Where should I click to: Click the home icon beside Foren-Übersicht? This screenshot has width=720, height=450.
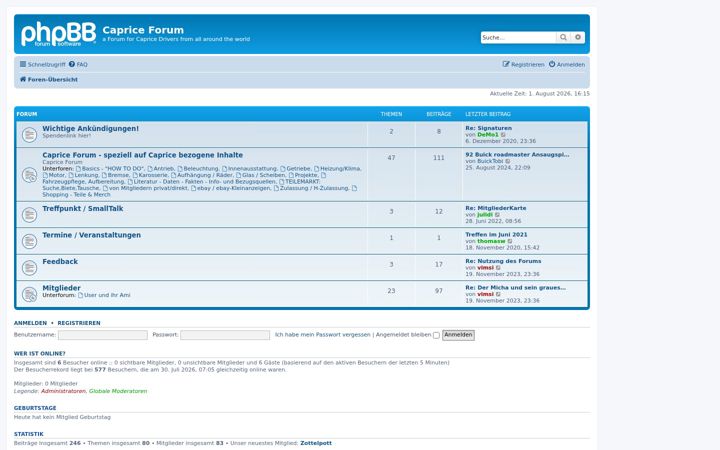22,79
